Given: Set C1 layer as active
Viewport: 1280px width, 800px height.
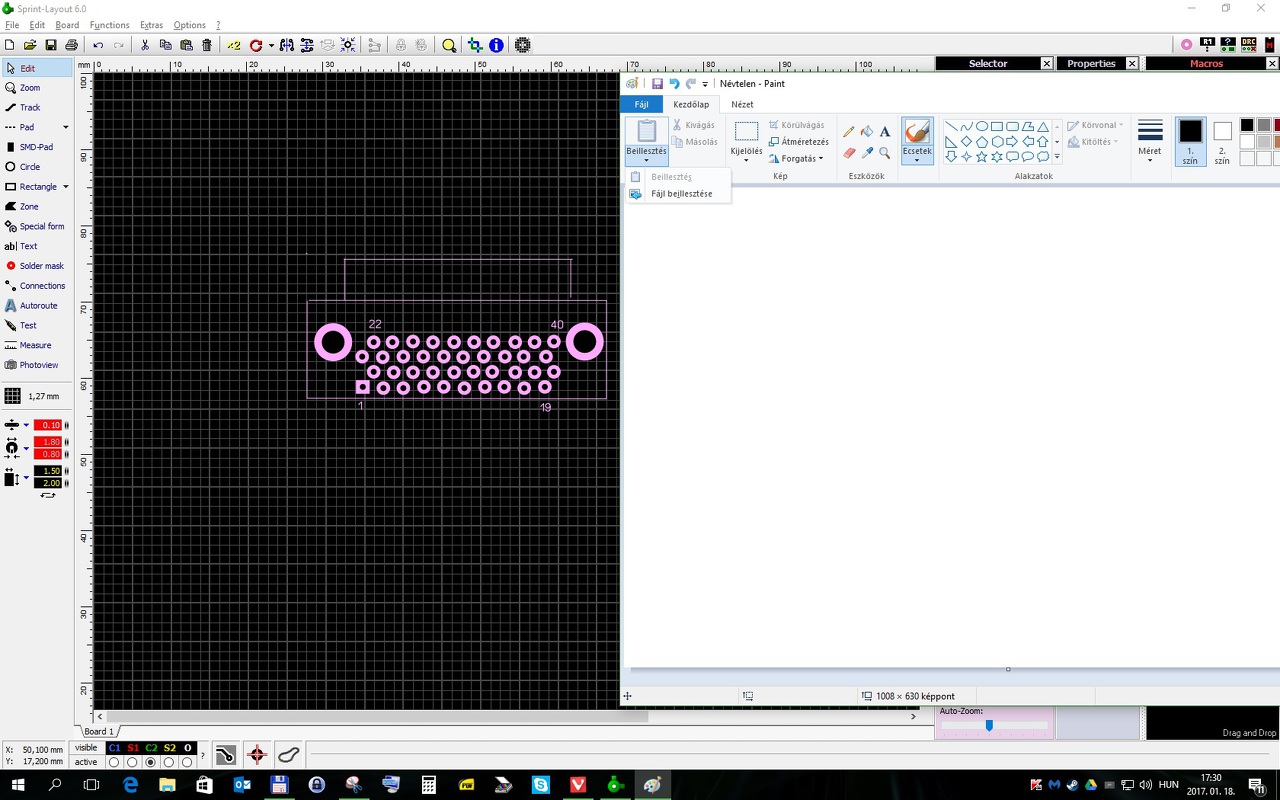Looking at the screenshot, I should [x=114, y=762].
